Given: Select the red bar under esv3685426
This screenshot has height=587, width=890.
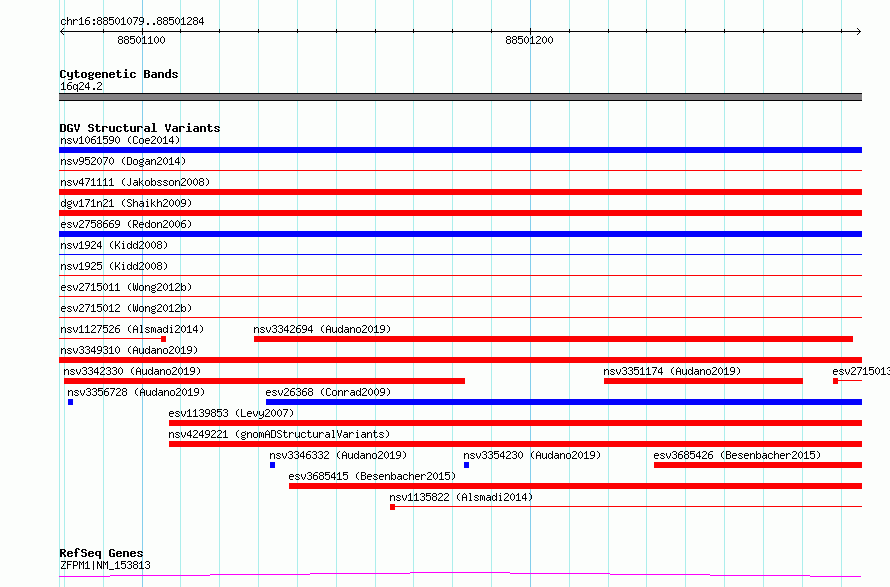Looking at the screenshot, I should coord(758,466).
